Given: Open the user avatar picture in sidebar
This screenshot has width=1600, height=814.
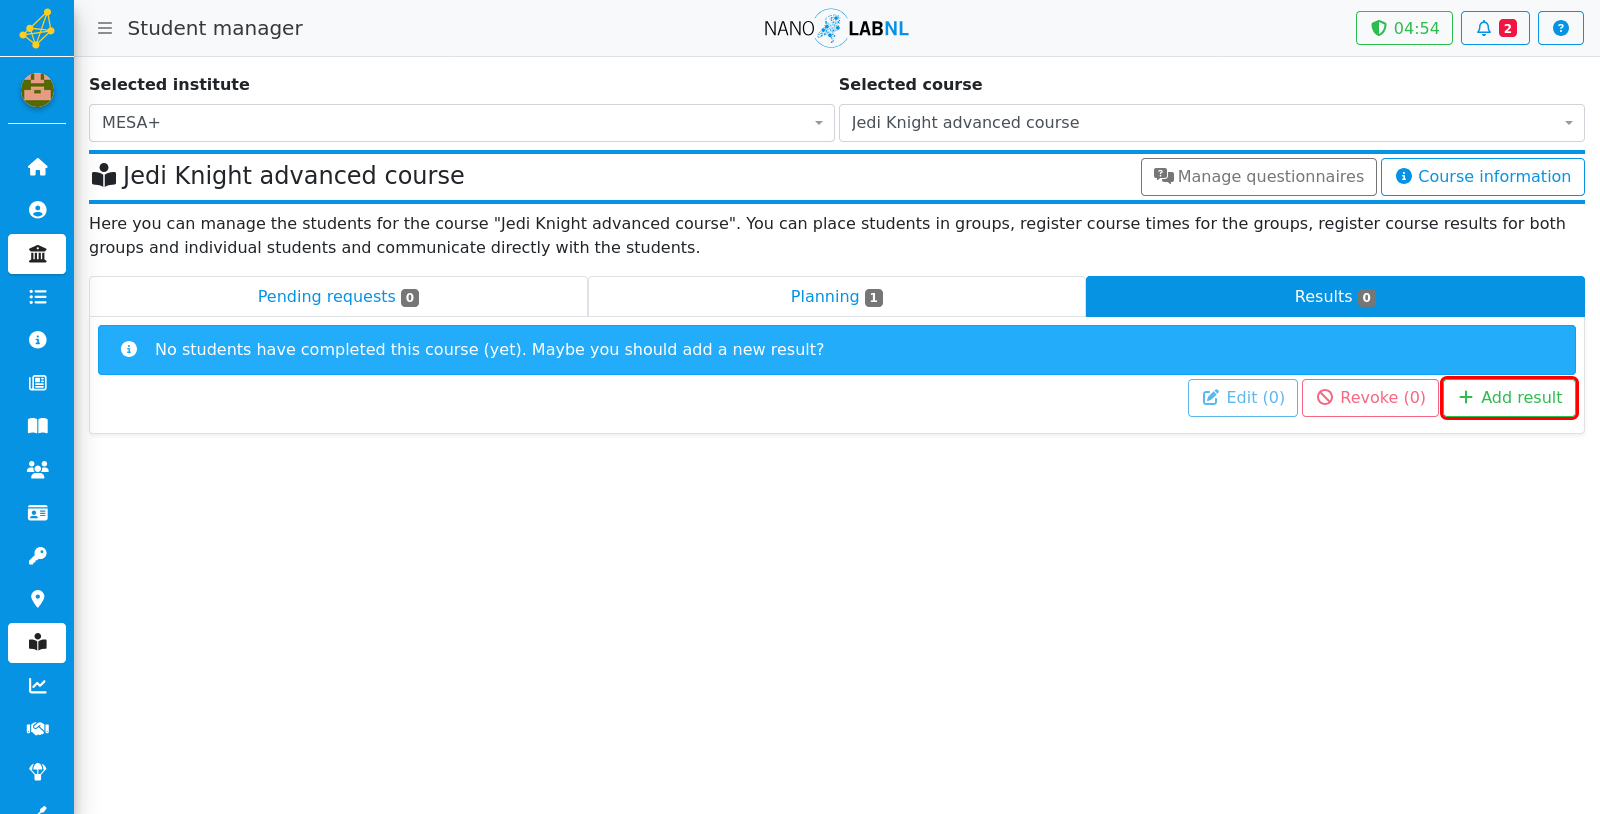Looking at the screenshot, I should click(x=37, y=90).
